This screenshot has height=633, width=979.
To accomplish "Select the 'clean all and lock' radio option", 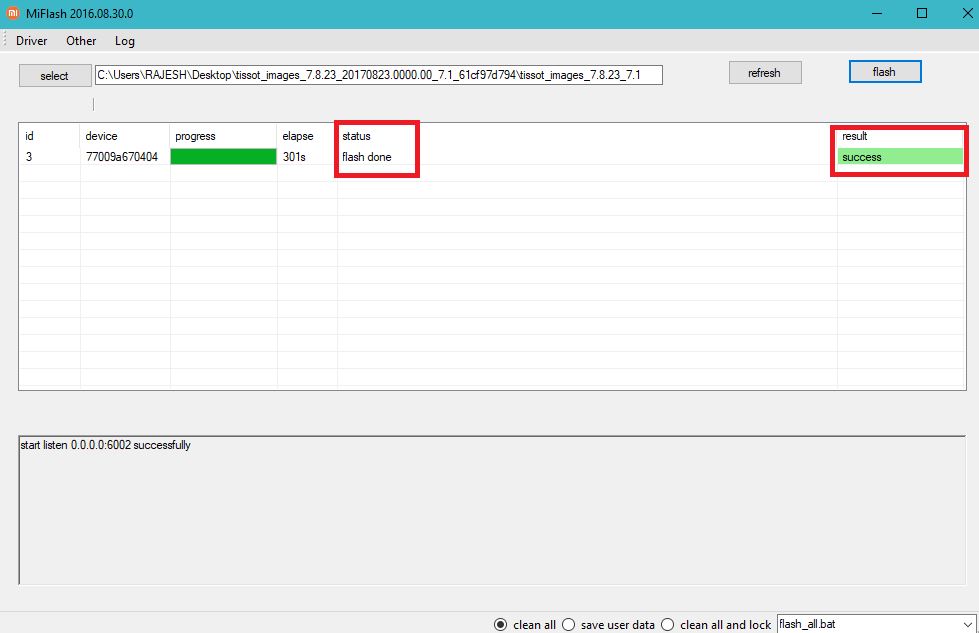I will [716, 625].
